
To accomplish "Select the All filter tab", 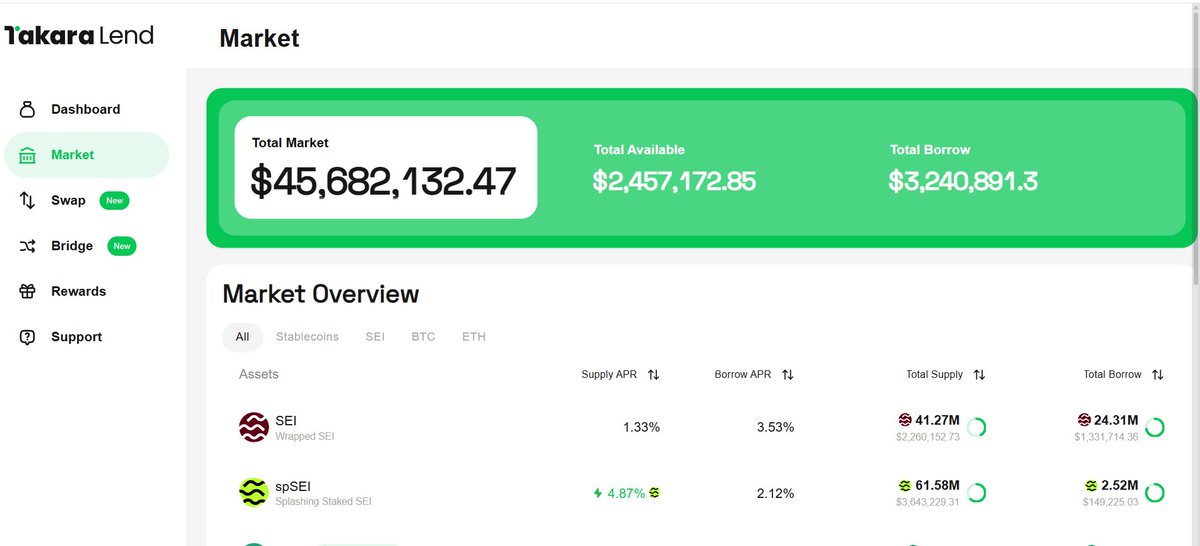I will 242,337.
